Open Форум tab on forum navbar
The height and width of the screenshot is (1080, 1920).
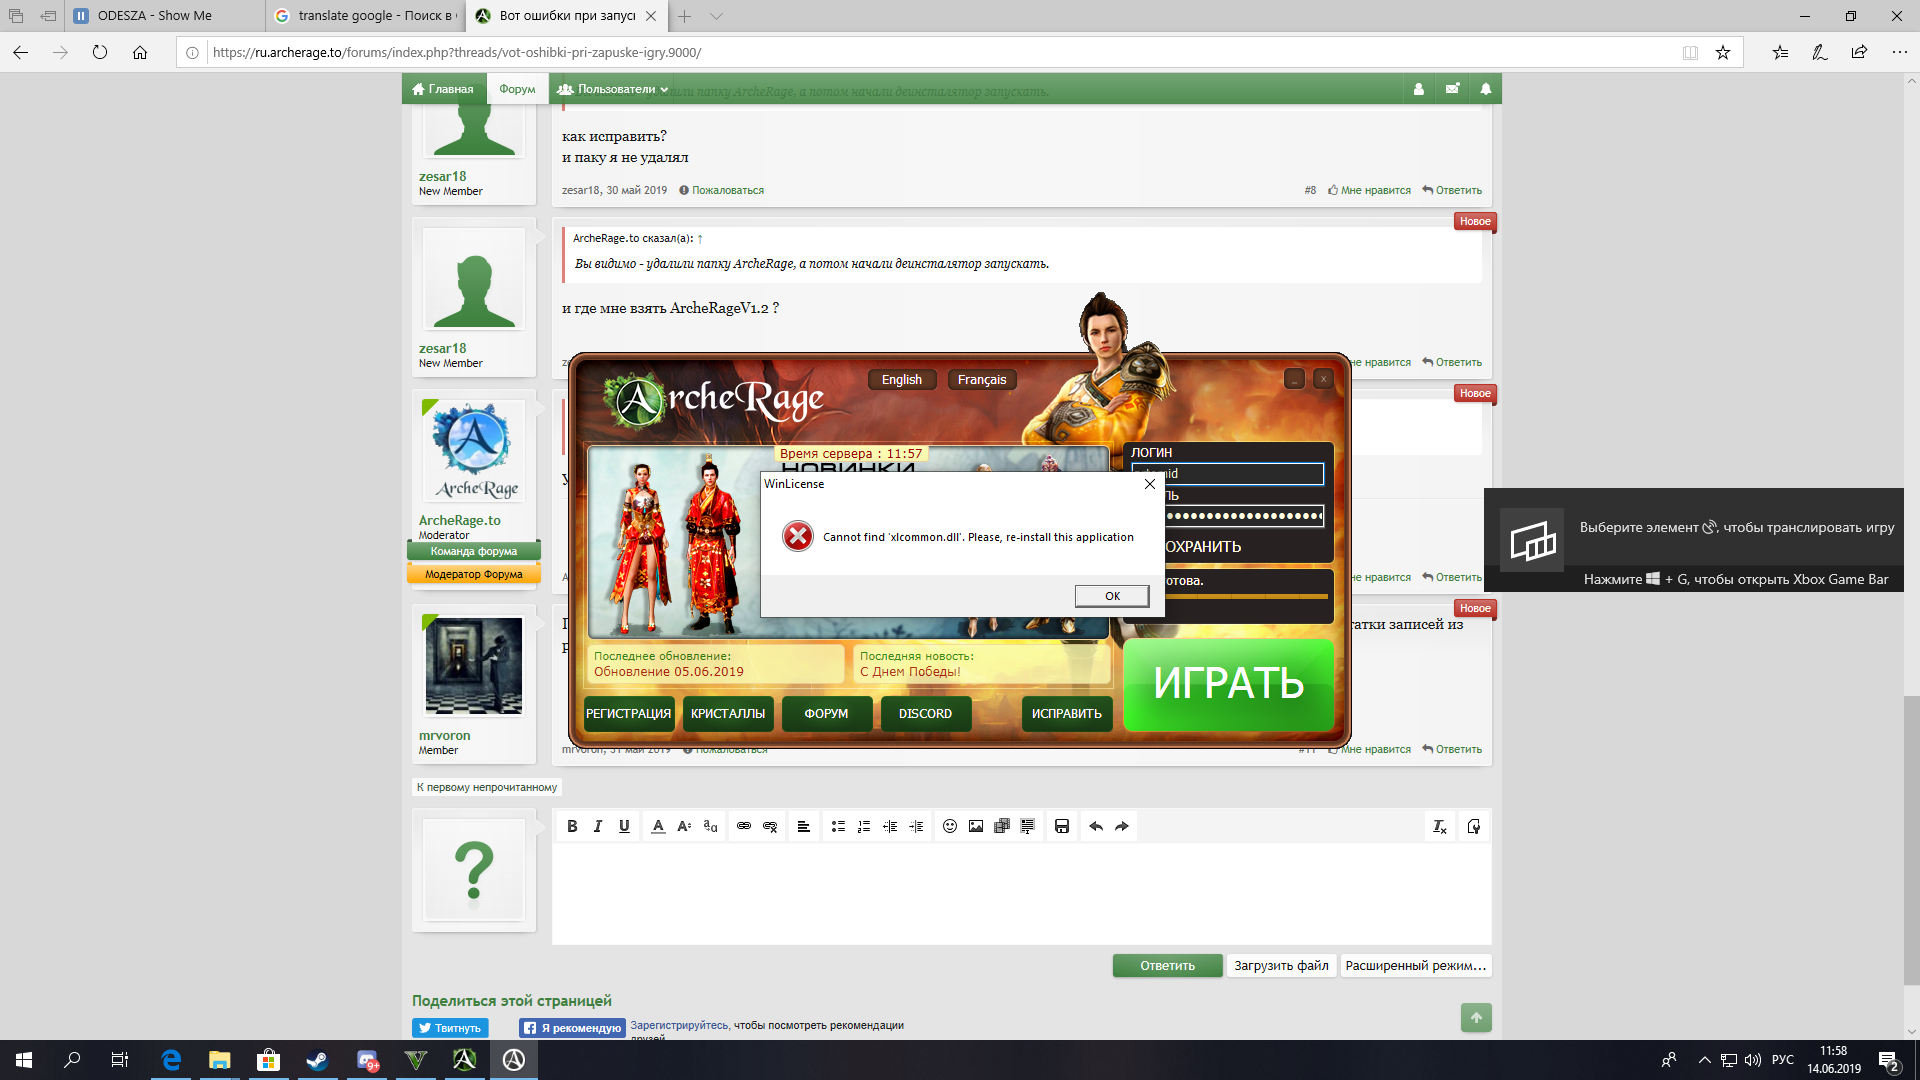tap(517, 89)
